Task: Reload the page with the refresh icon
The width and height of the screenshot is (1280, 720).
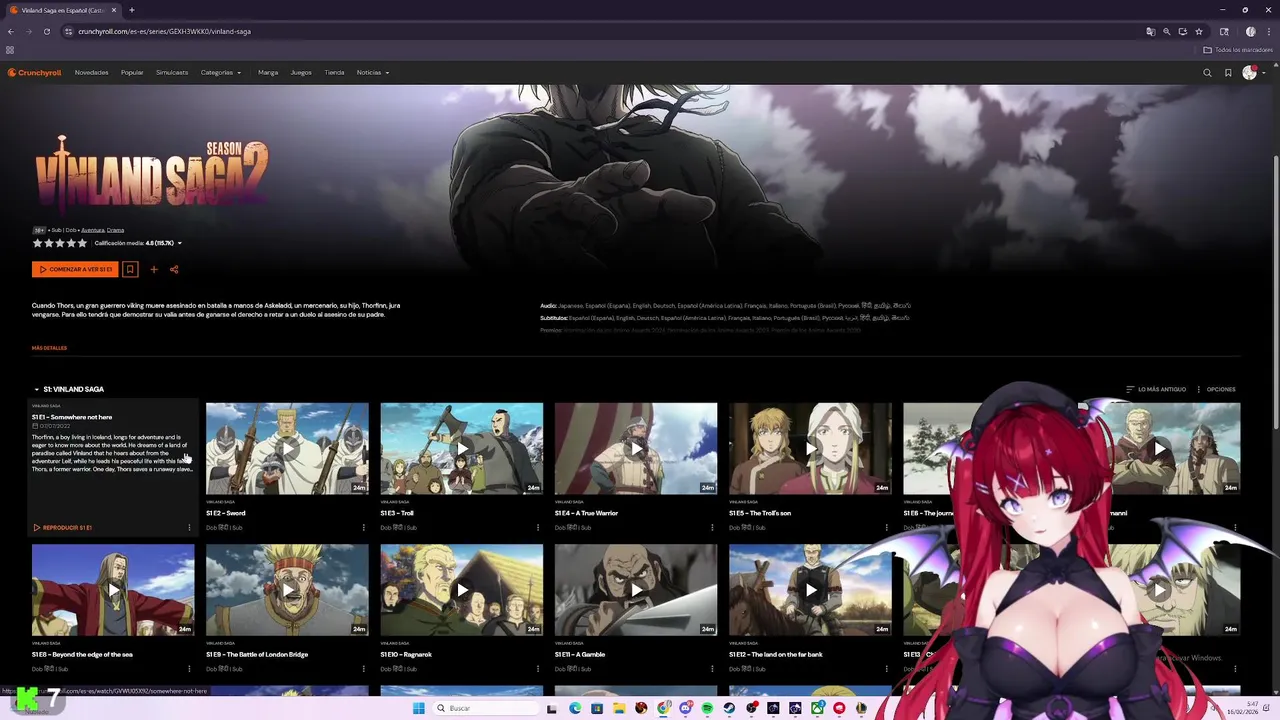Action: 46,31
